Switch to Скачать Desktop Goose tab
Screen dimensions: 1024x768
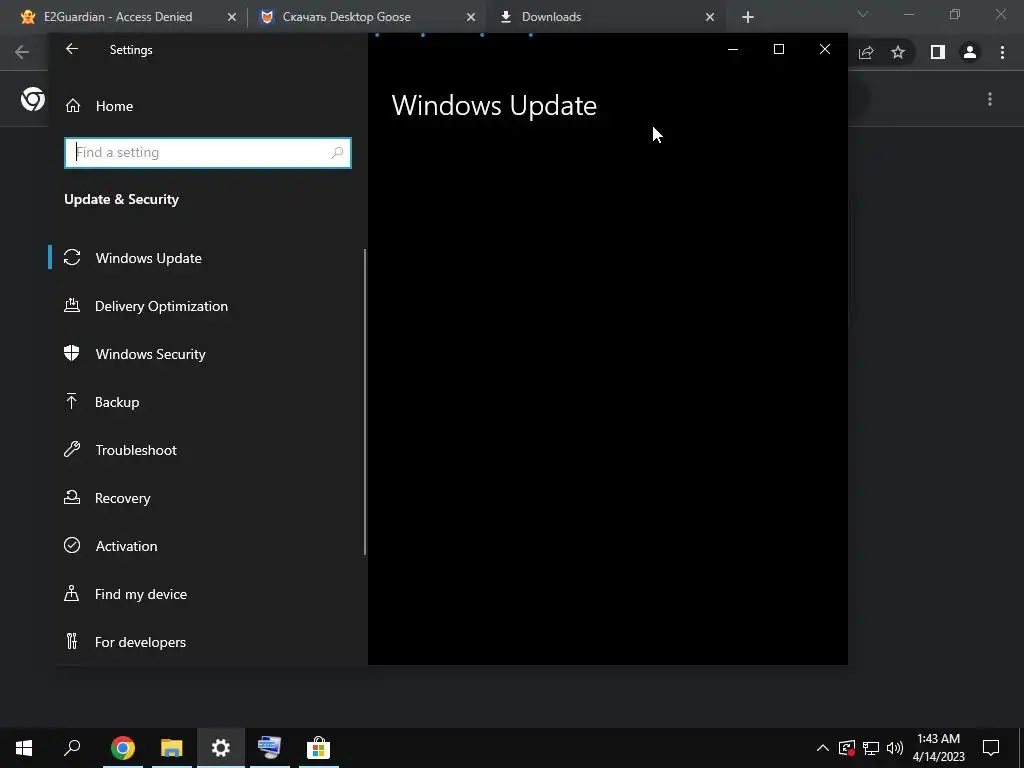(346, 17)
